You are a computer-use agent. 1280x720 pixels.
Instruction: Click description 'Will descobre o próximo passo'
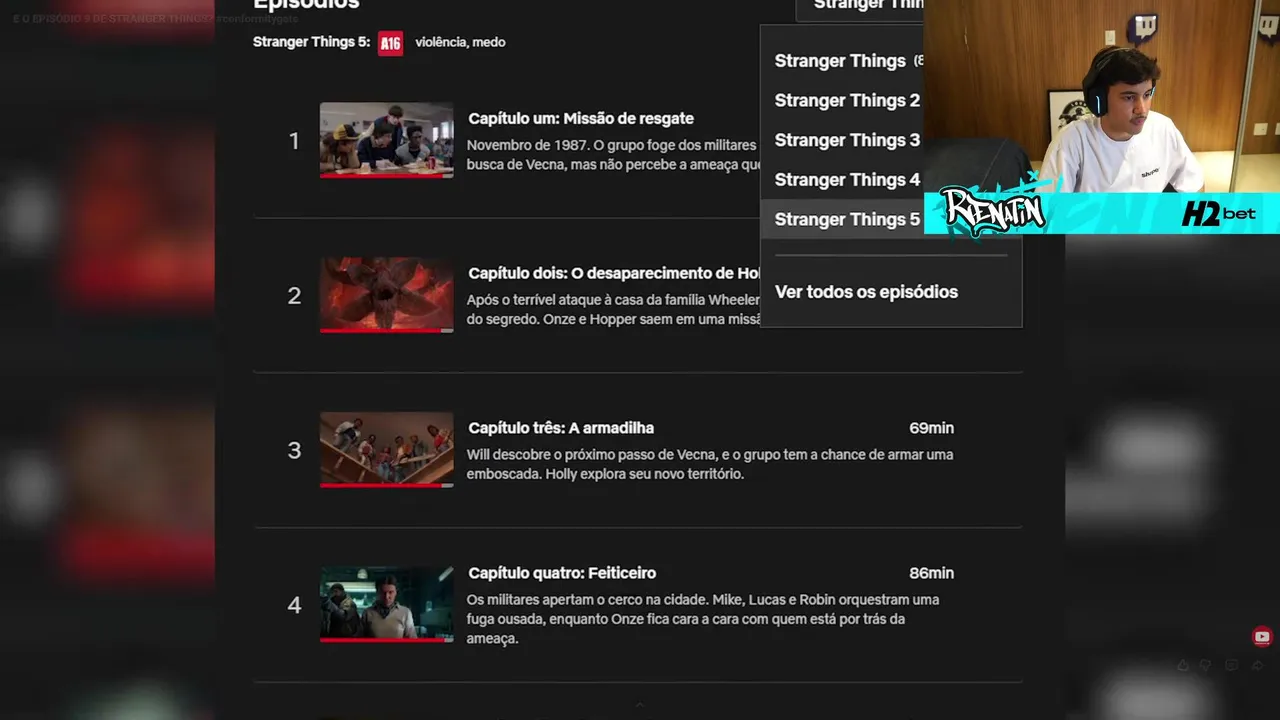pos(710,464)
